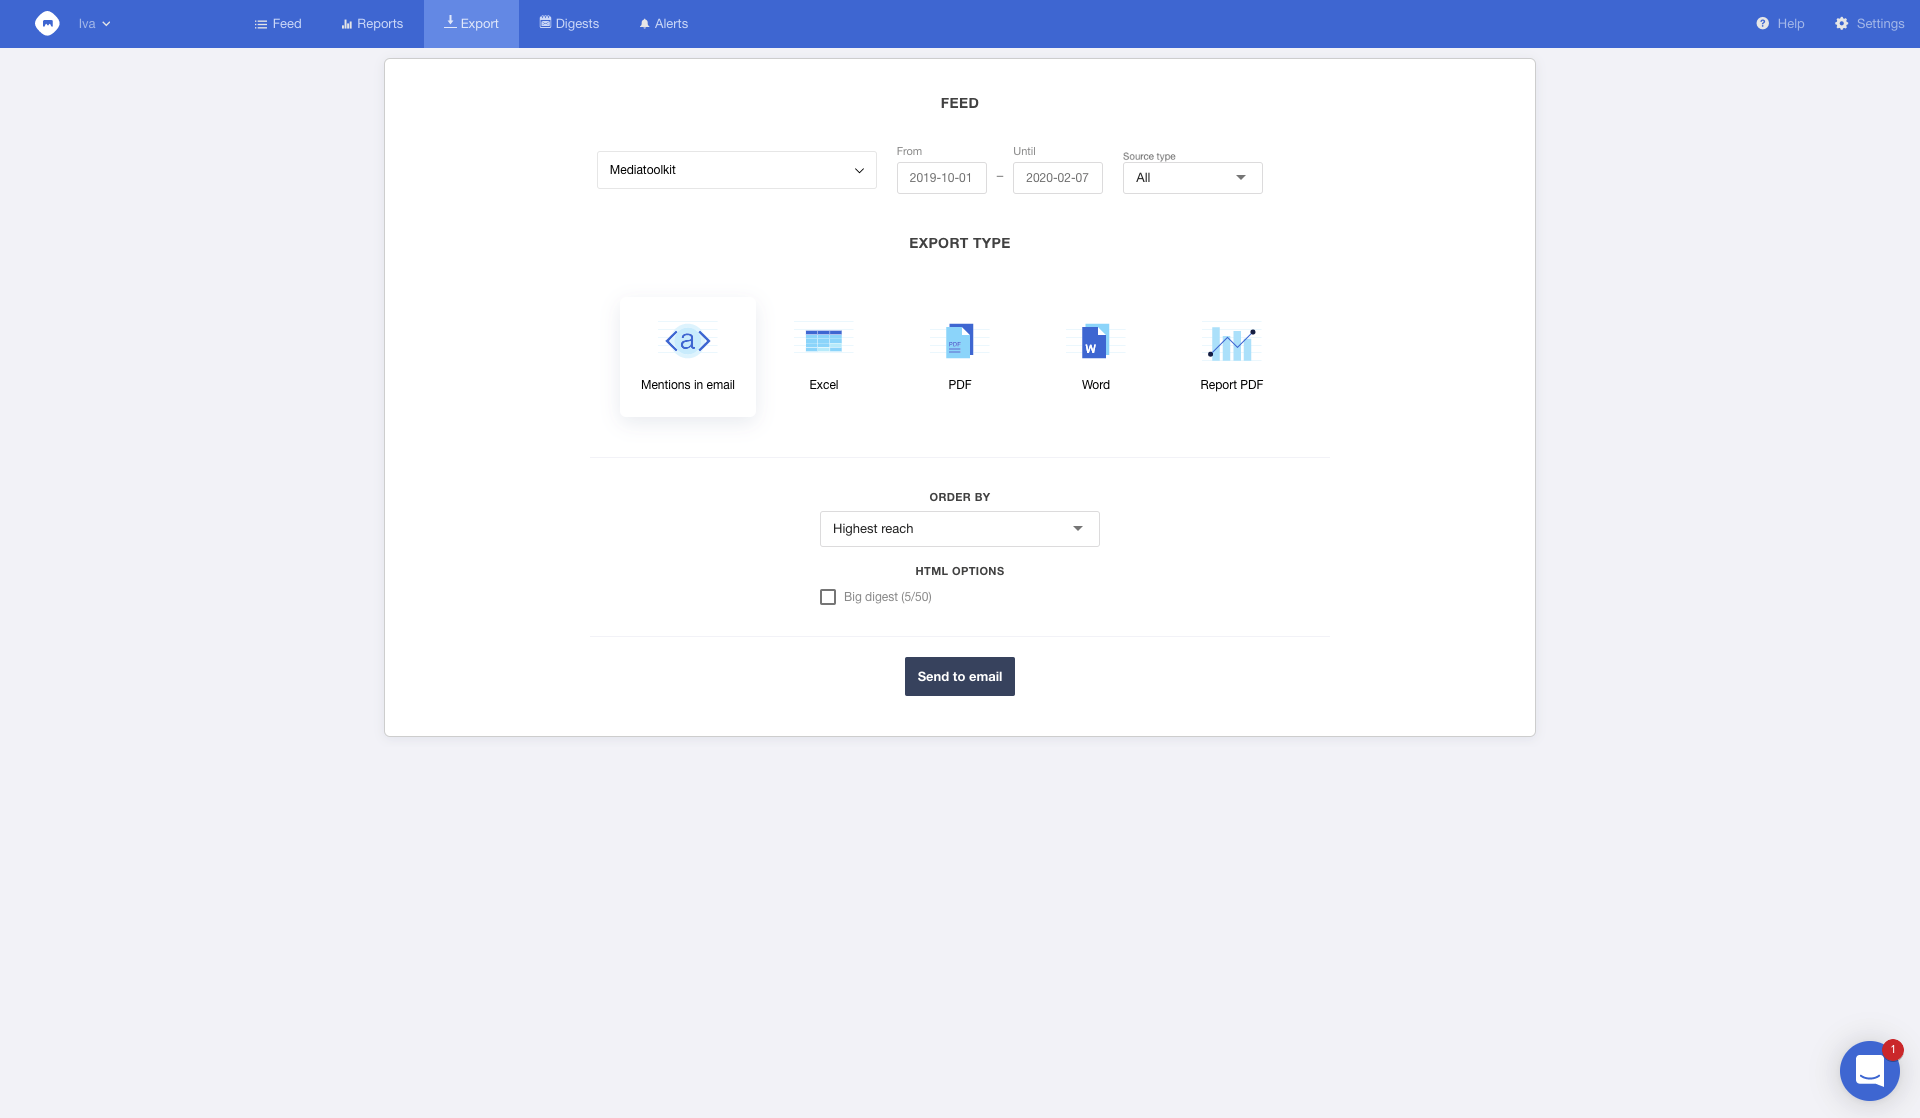Open the Order by Highest reach dropdown
Image resolution: width=1920 pixels, height=1118 pixels.
point(960,529)
